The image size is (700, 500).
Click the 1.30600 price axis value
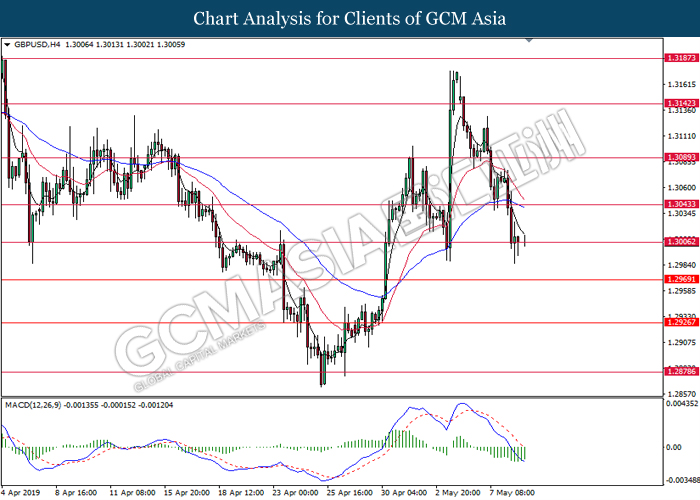pyautogui.click(x=682, y=188)
